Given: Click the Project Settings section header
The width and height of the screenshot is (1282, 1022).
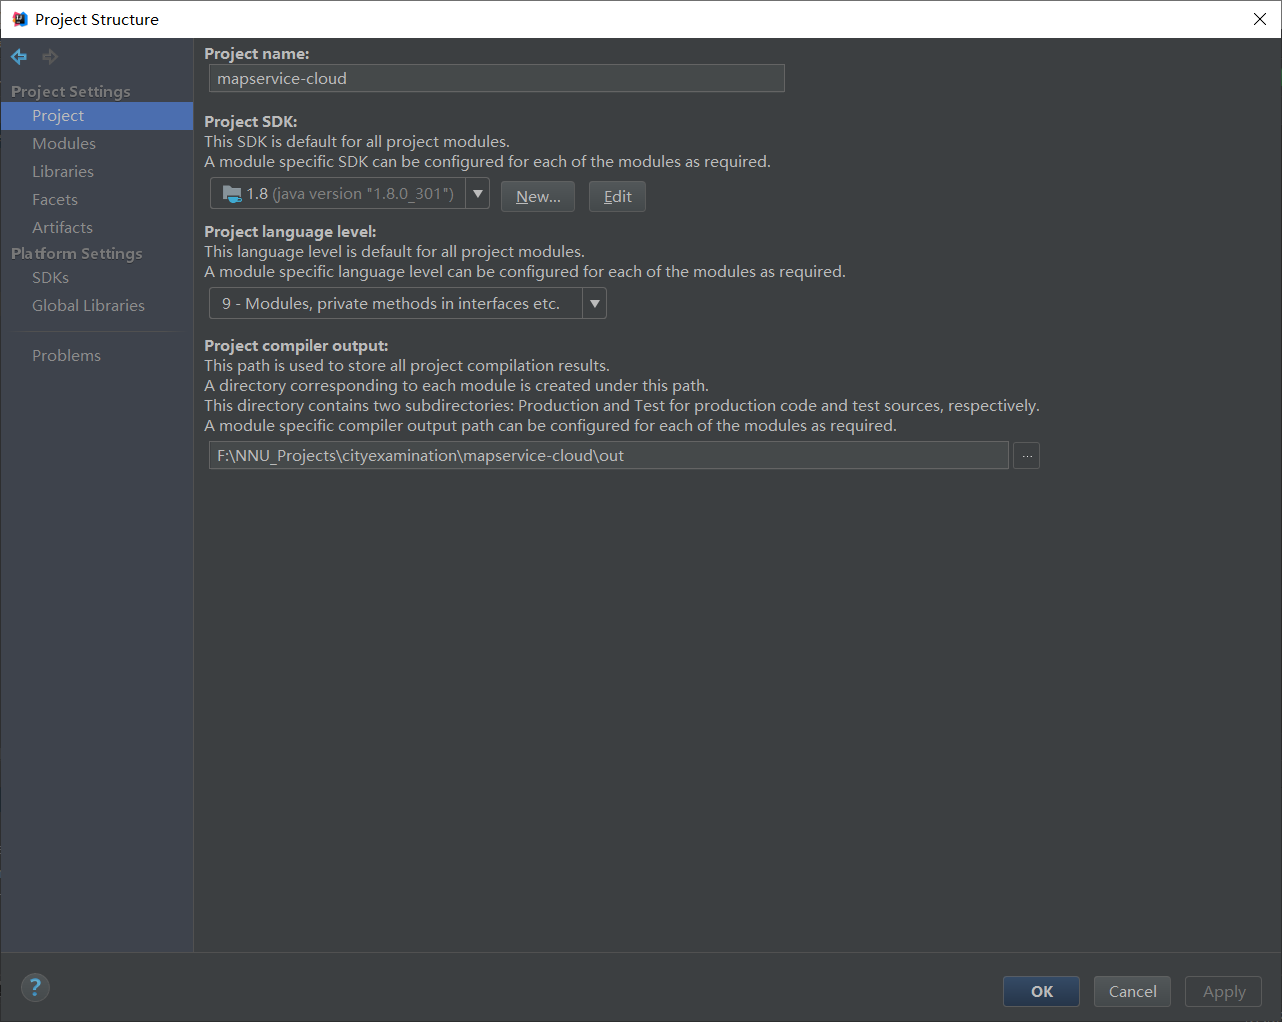Looking at the screenshot, I should click(x=71, y=91).
